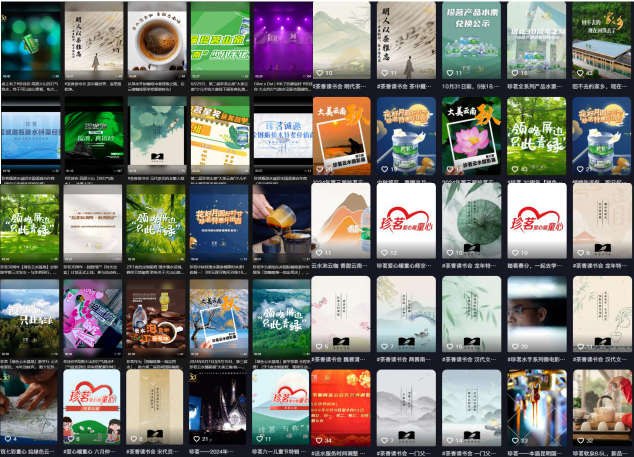Click the heart on the night building video
Viewport: 634px width, 457px height.
pos(197,439)
